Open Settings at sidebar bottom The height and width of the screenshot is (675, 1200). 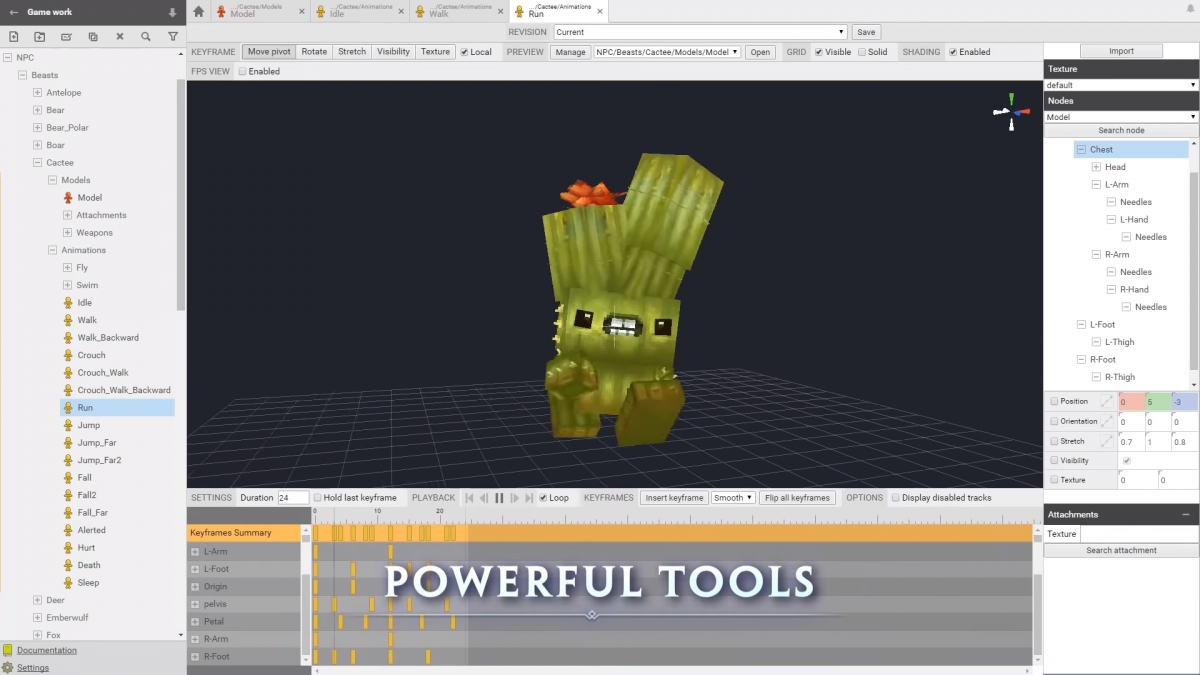(x=32, y=668)
